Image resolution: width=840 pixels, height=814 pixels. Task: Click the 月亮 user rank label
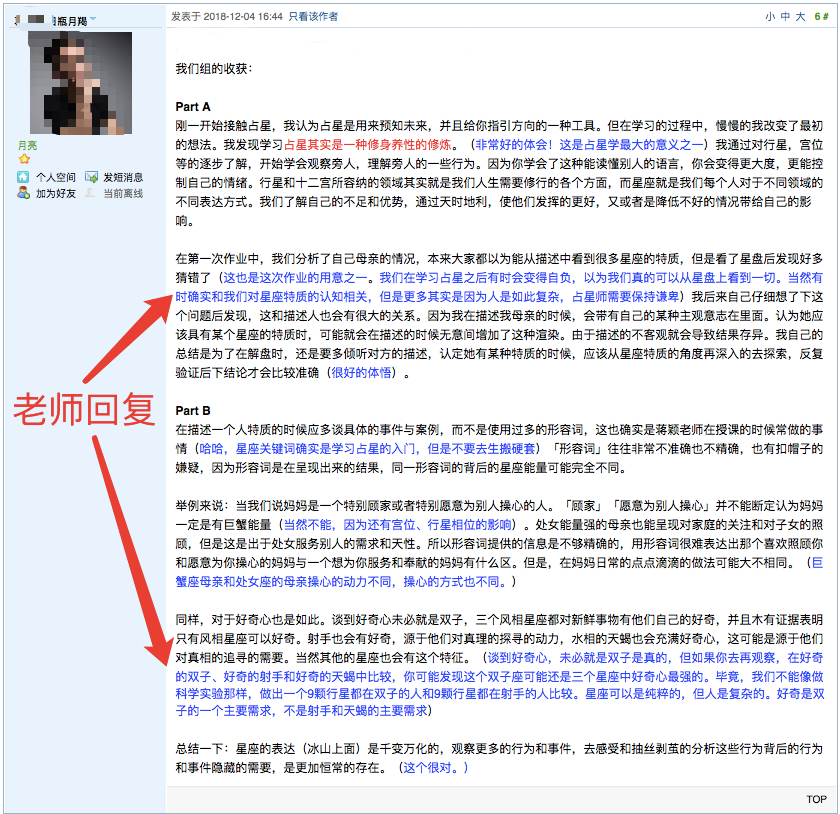[x=26, y=145]
